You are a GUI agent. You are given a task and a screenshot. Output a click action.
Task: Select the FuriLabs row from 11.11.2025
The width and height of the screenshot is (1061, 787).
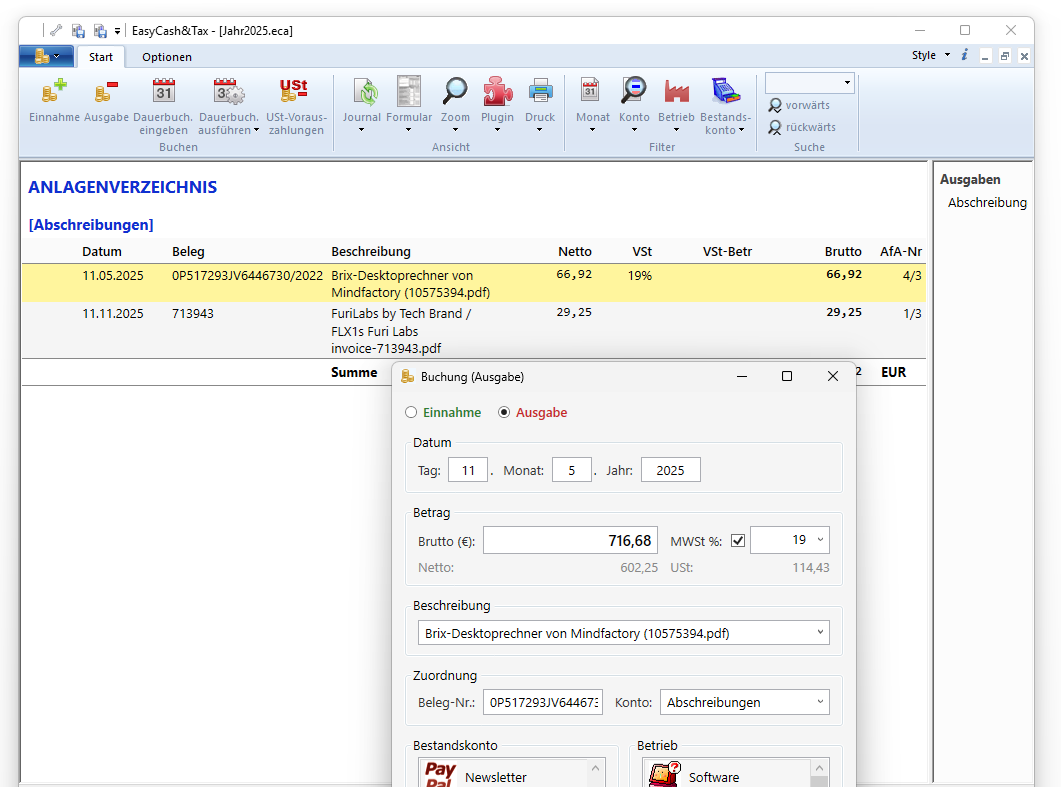474,330
